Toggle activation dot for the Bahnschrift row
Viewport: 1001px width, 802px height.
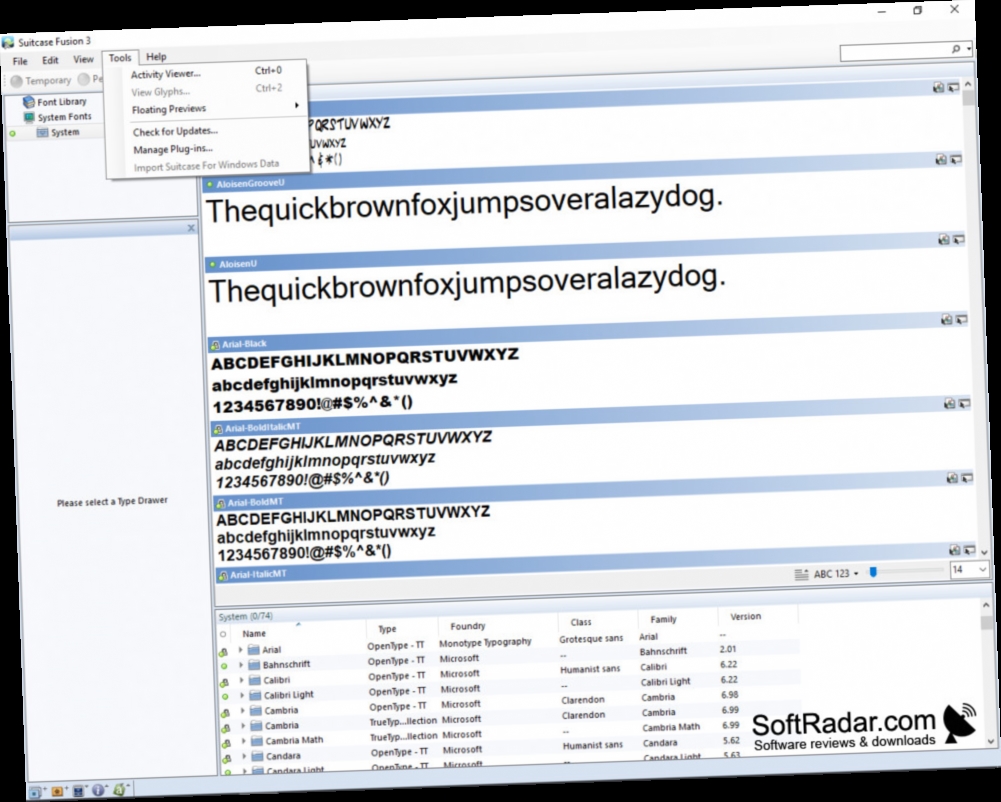pos(223,667)
